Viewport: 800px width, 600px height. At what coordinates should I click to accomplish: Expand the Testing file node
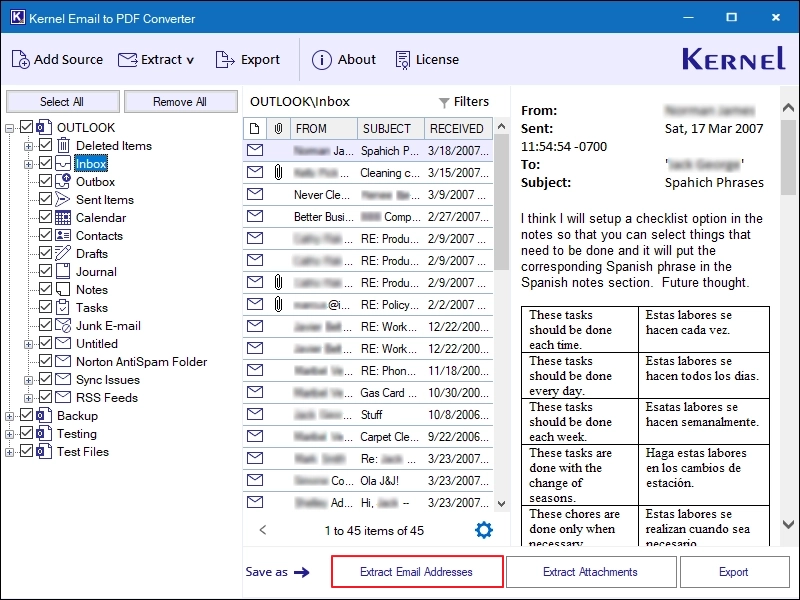tap(9, 435)
